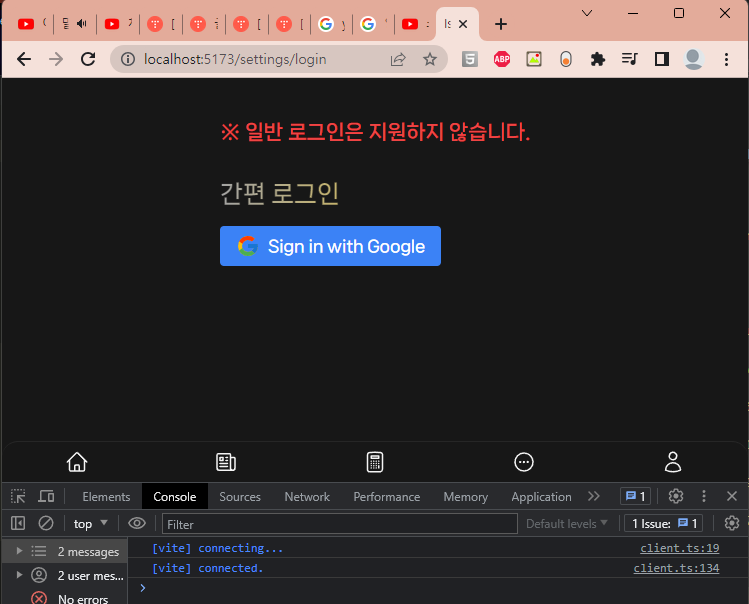Open Console settings gear beside issues counter
Screen dimensions: 749x604
point(732,523)
